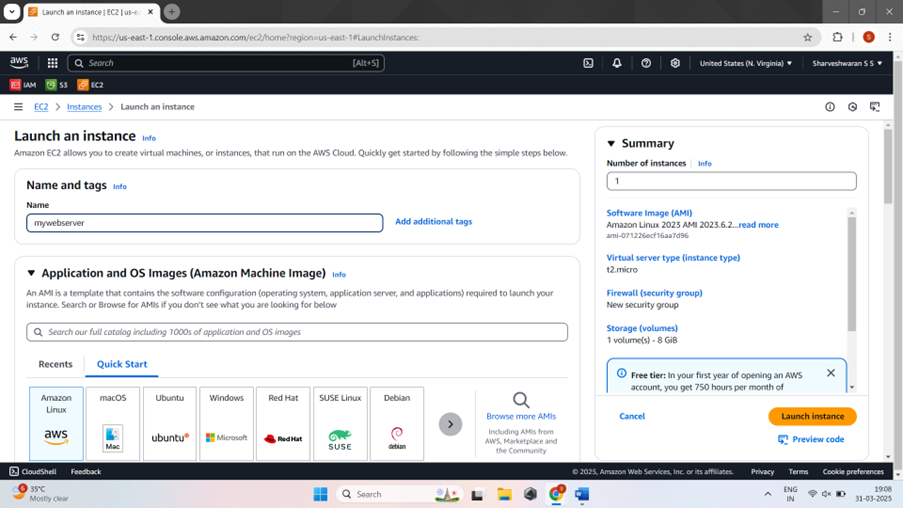
Task: Collapse the Application and OS Images section
Action: click(31, 273)
